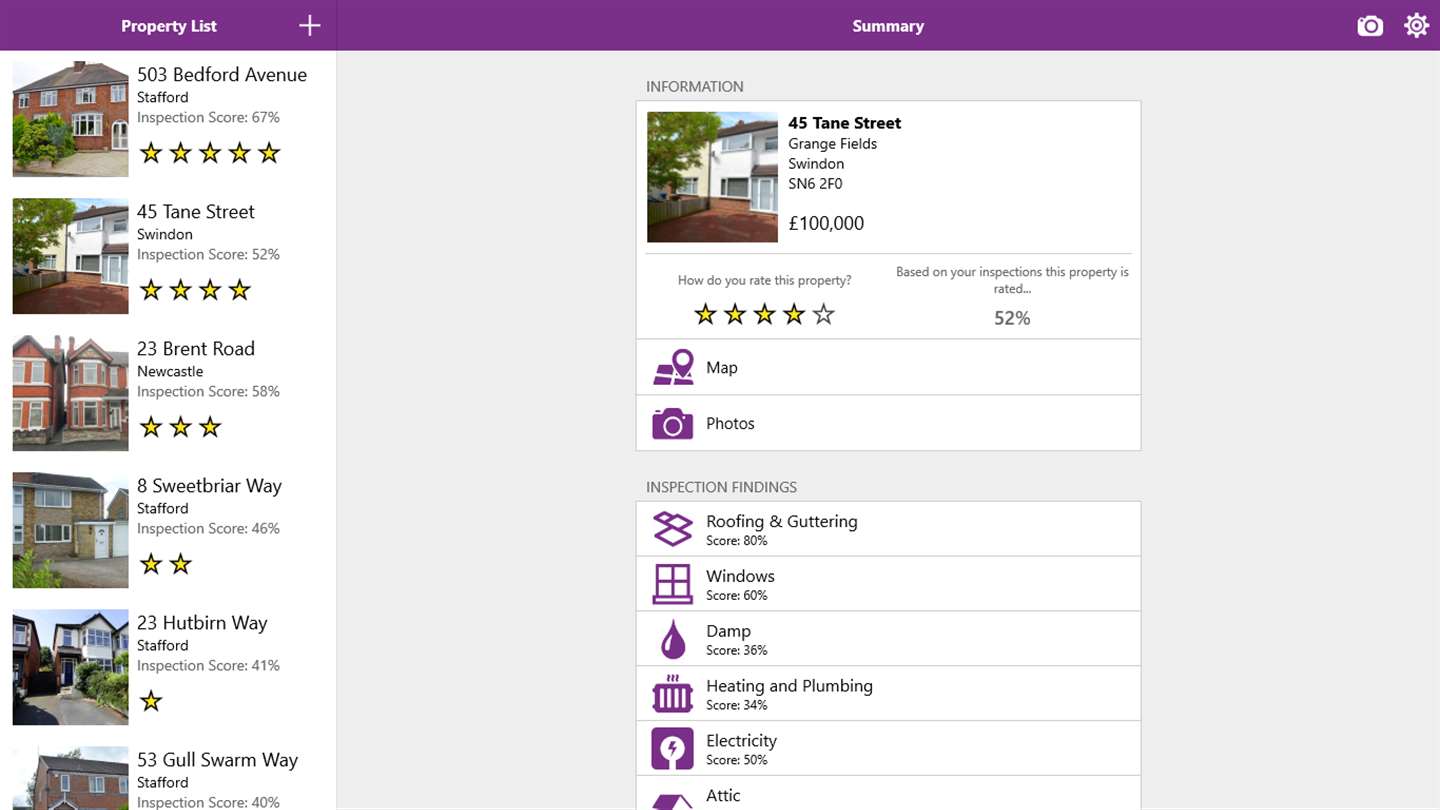
Task: Open Electricity inspection findings
Action: [888, 749]
